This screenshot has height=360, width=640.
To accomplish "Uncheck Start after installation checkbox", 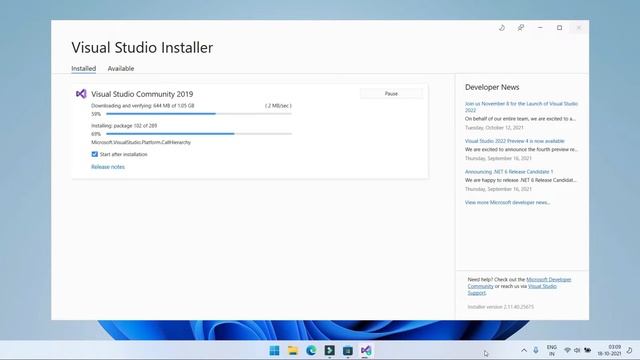I will point(95,154).
